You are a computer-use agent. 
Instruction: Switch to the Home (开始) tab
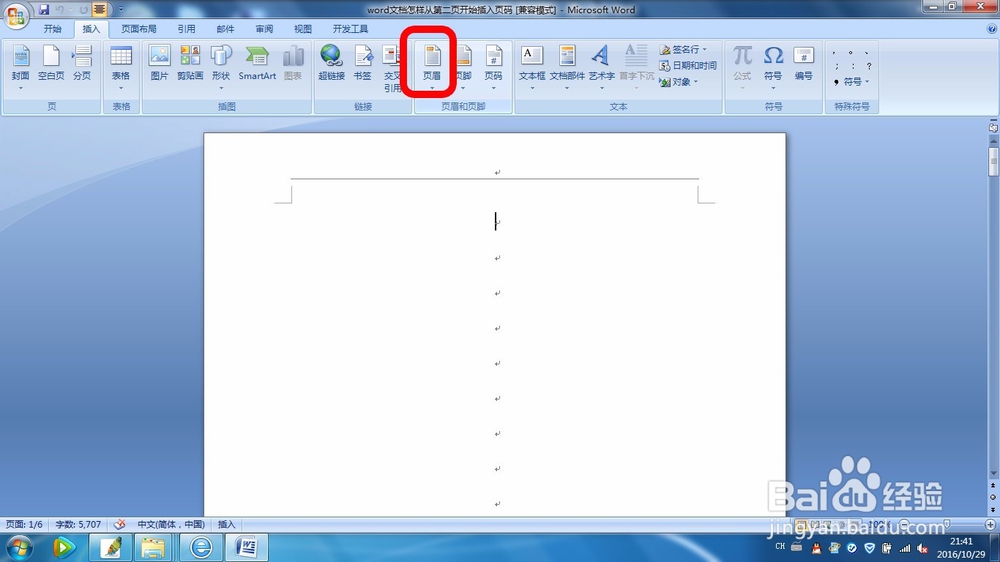[52, 29]
